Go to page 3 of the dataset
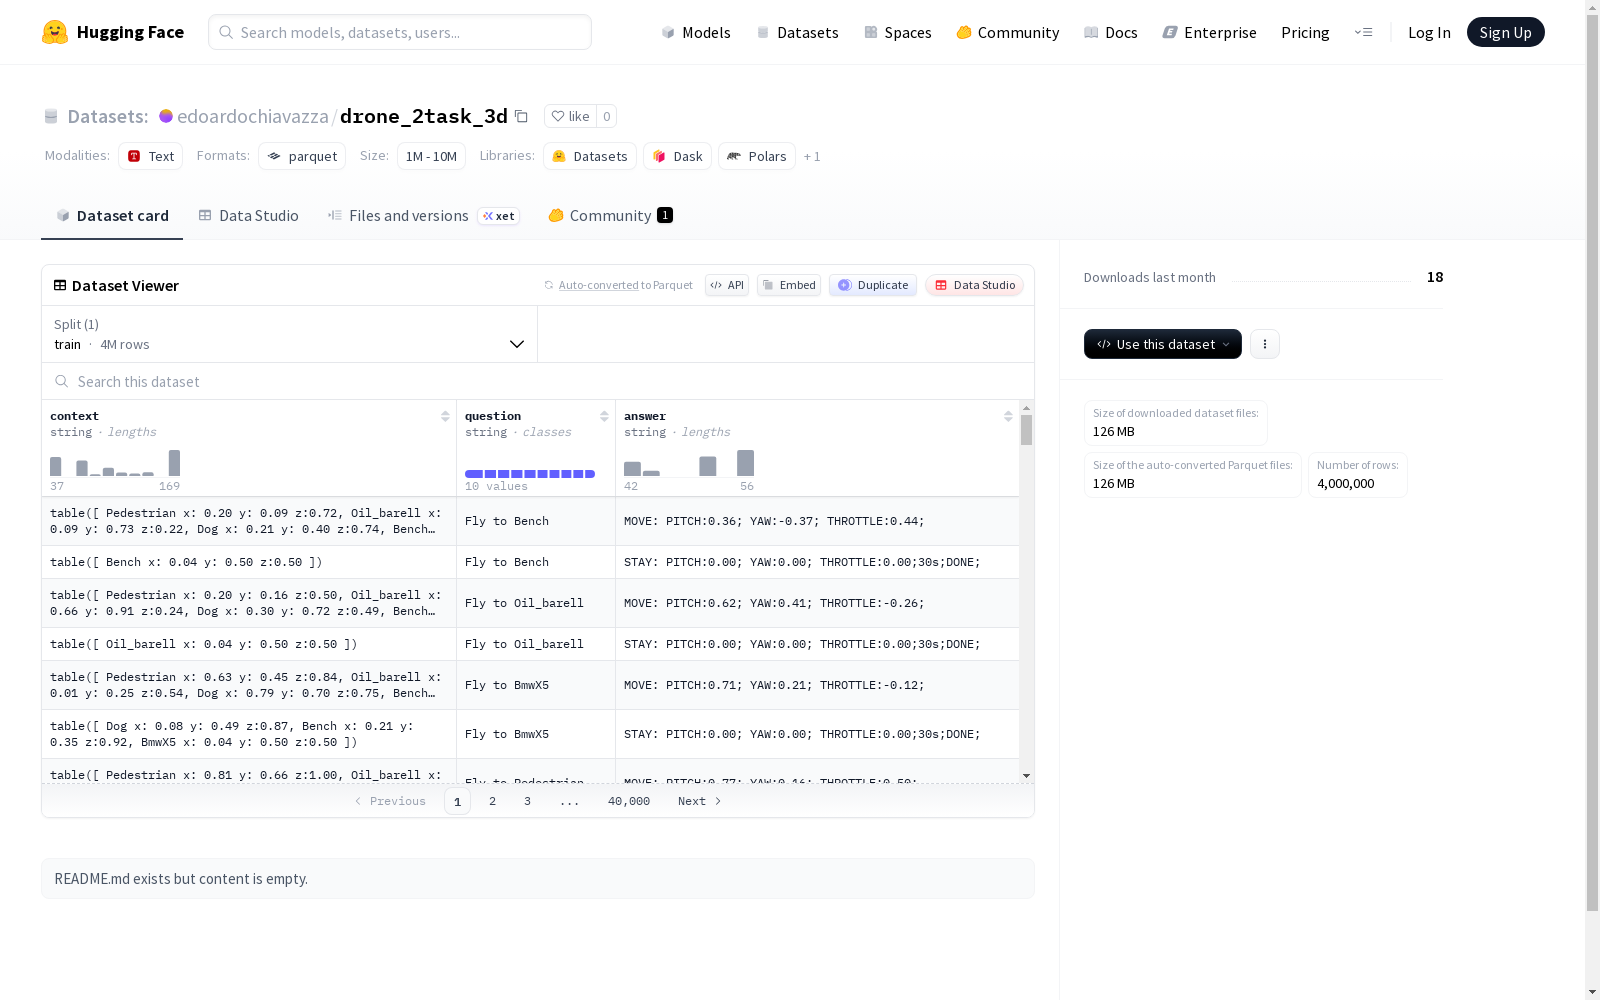1600x1000 pixels. (527, 801)
